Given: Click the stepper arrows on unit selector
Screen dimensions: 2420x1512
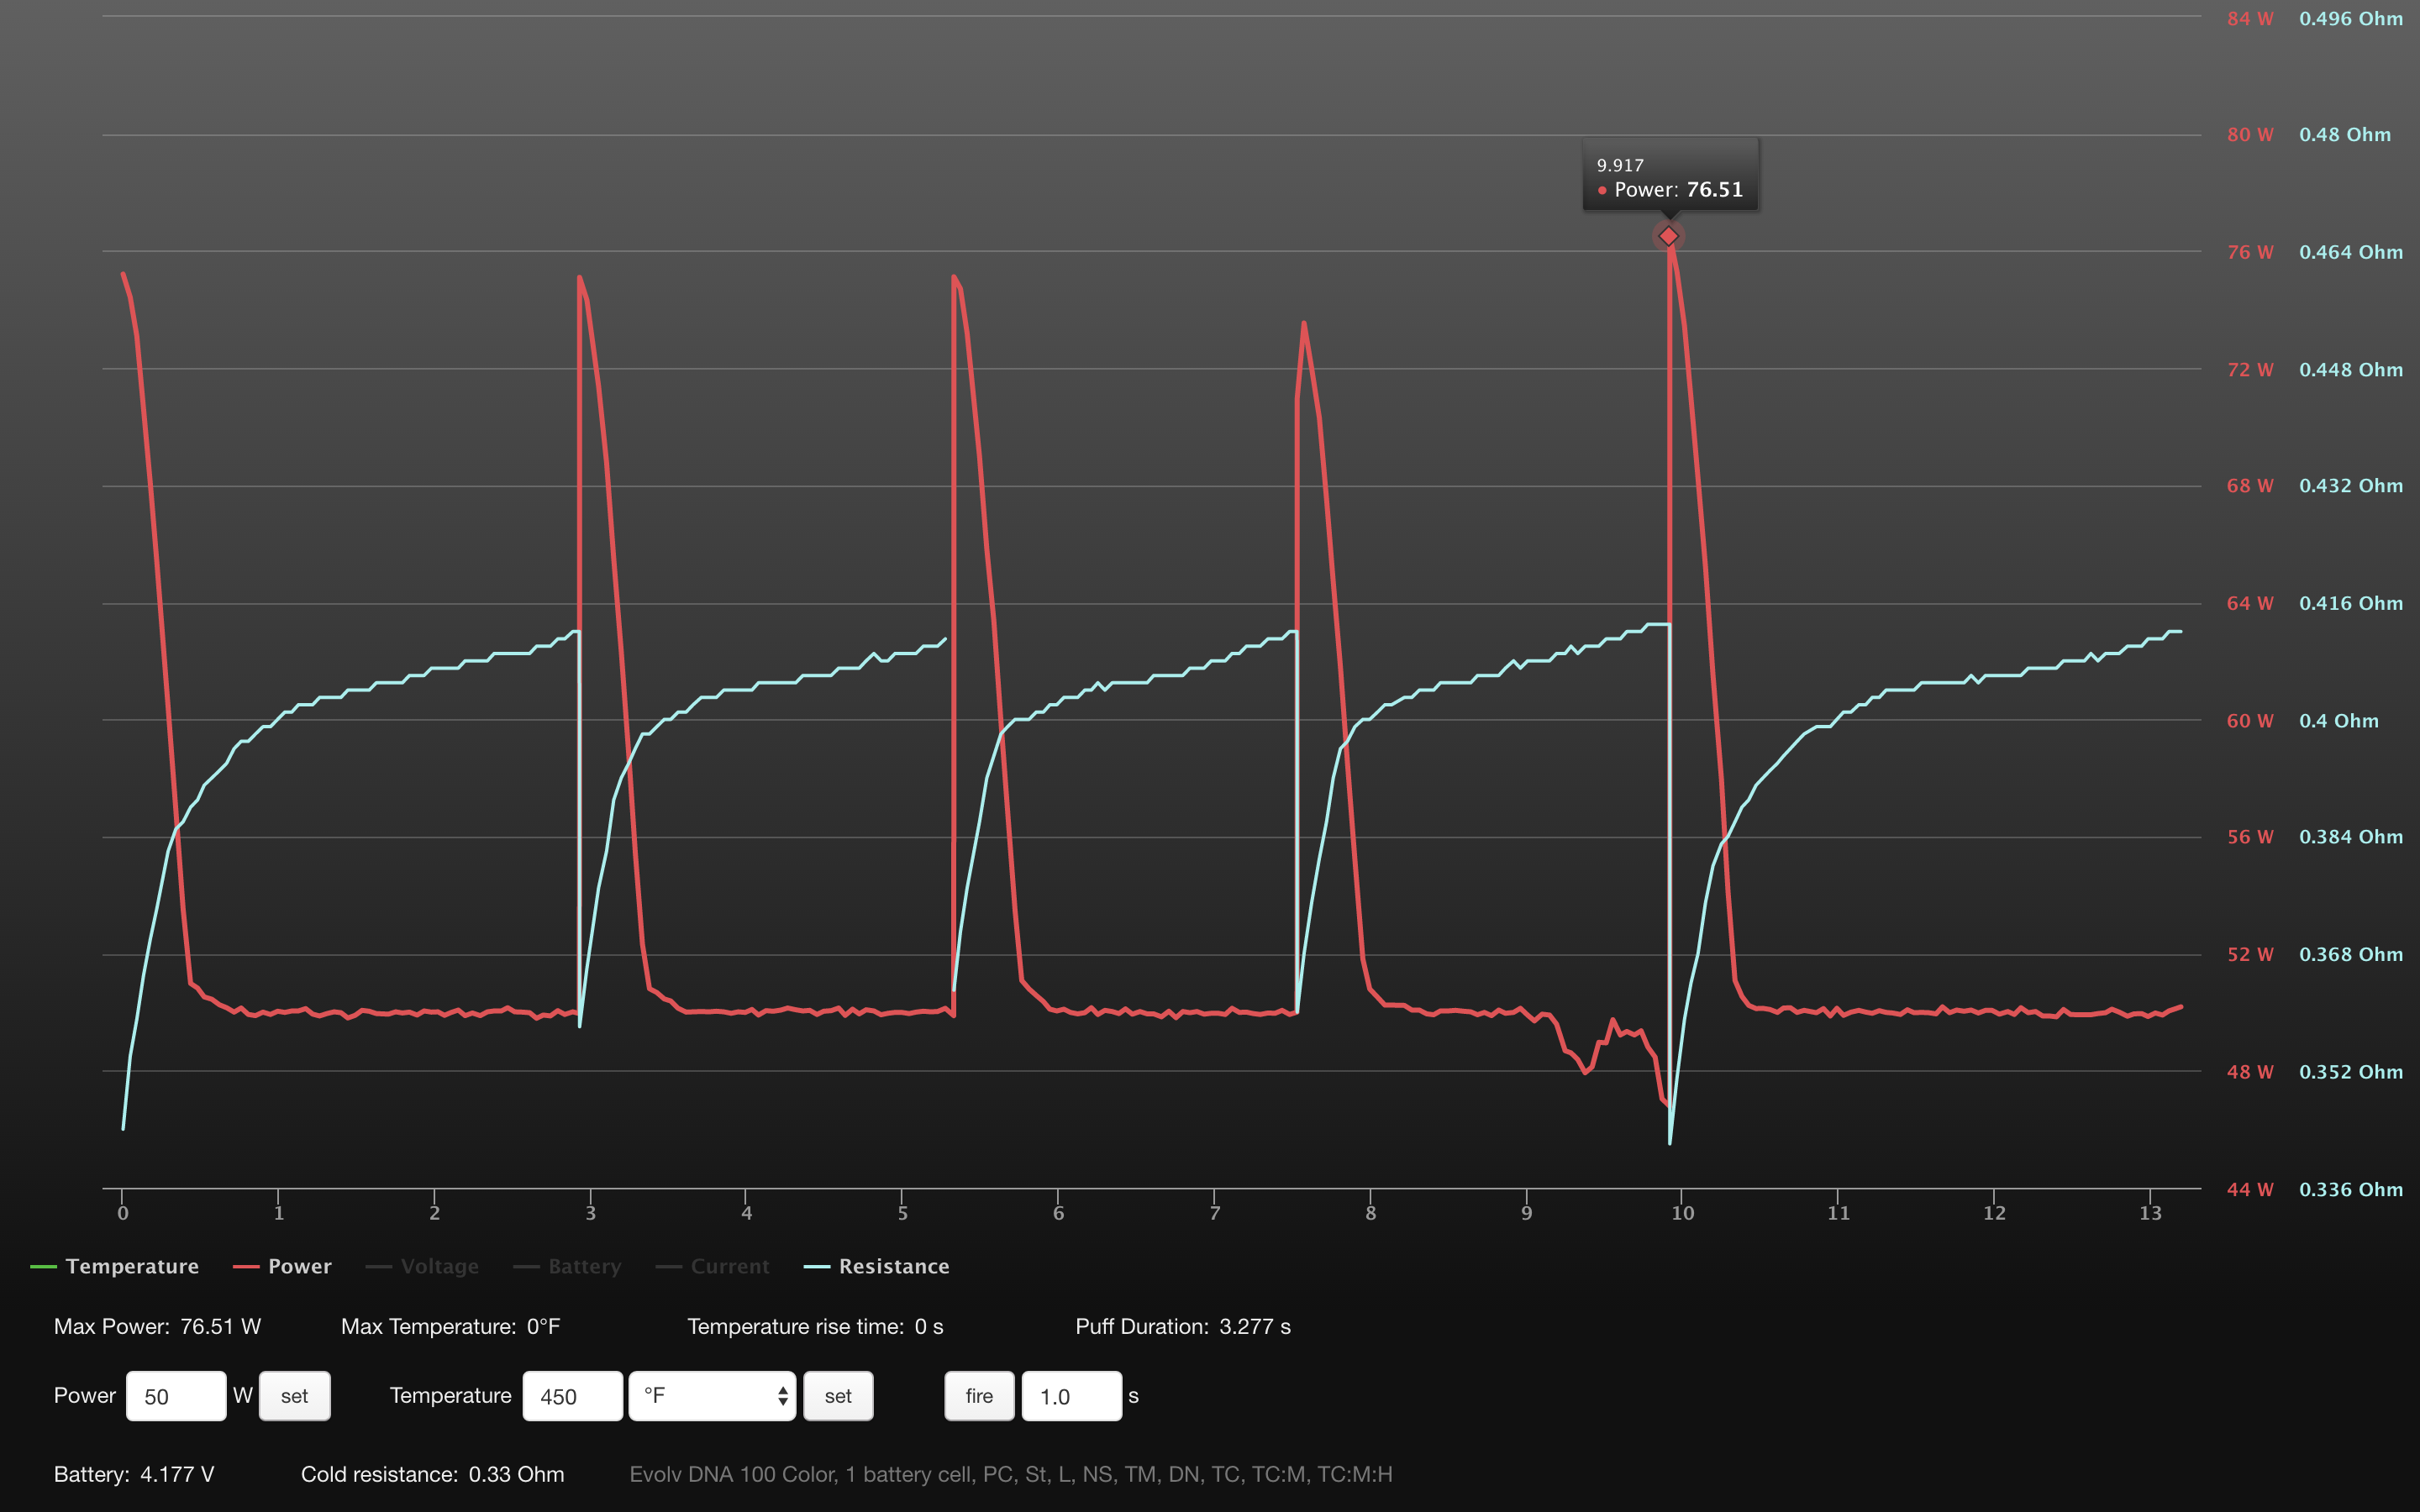Looking at the screenshot, I should point(782,1396).
